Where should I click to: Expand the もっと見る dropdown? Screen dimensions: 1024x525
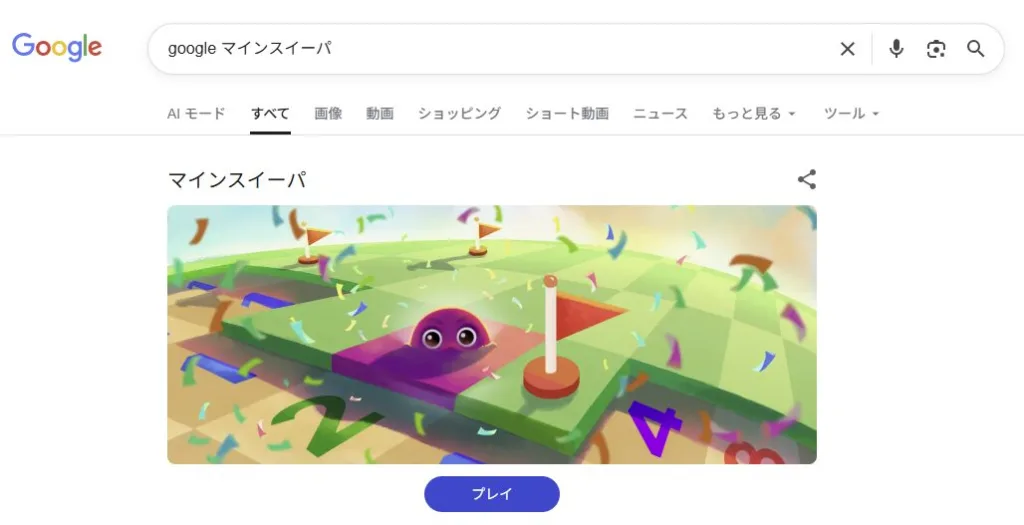coord(754,114)
